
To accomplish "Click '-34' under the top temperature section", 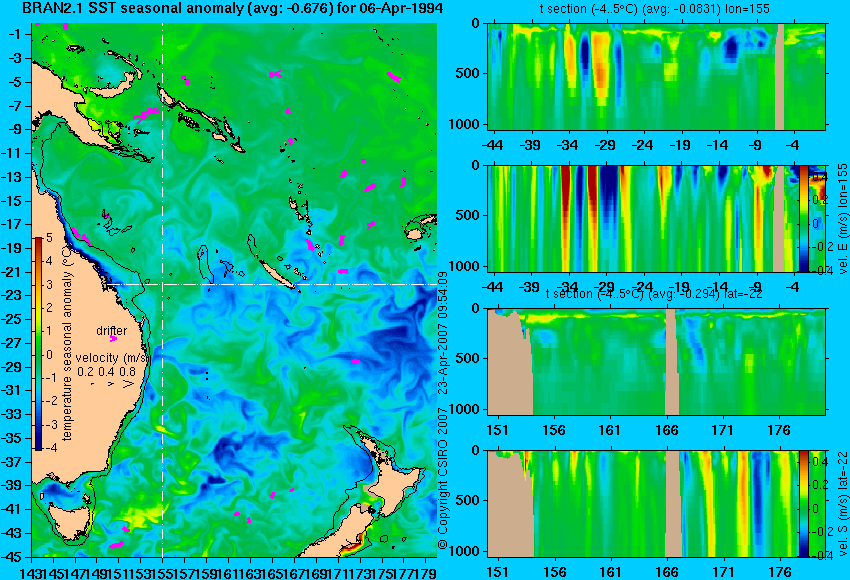I will [568, 145].
